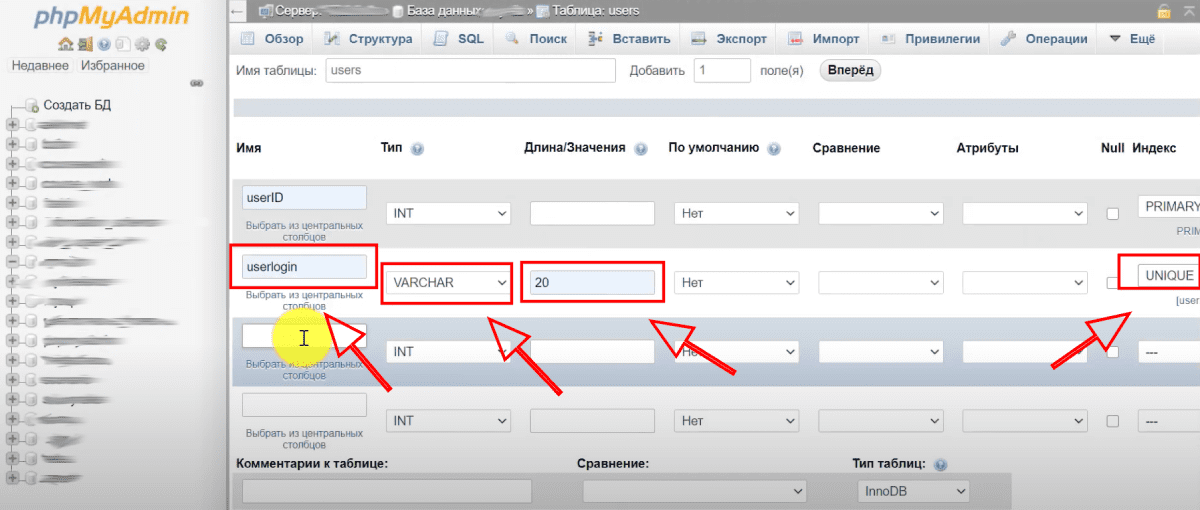This screenshot has width=1200, height=510.
Task: Open the collation dropdown in userlogin row
Action: pyautogui.click(x=880, y=283)
